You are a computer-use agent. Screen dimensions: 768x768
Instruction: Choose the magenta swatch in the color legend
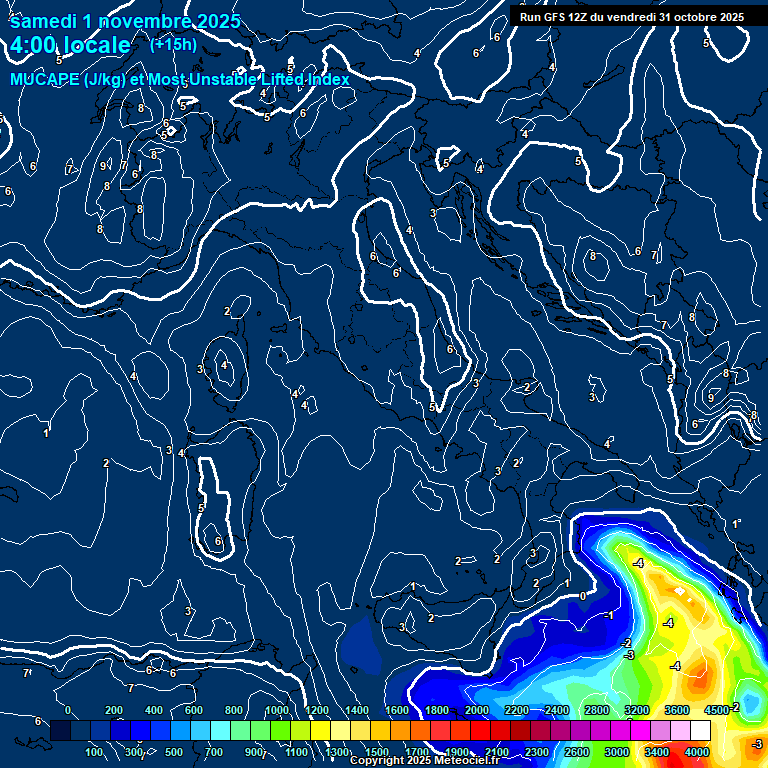638,731
